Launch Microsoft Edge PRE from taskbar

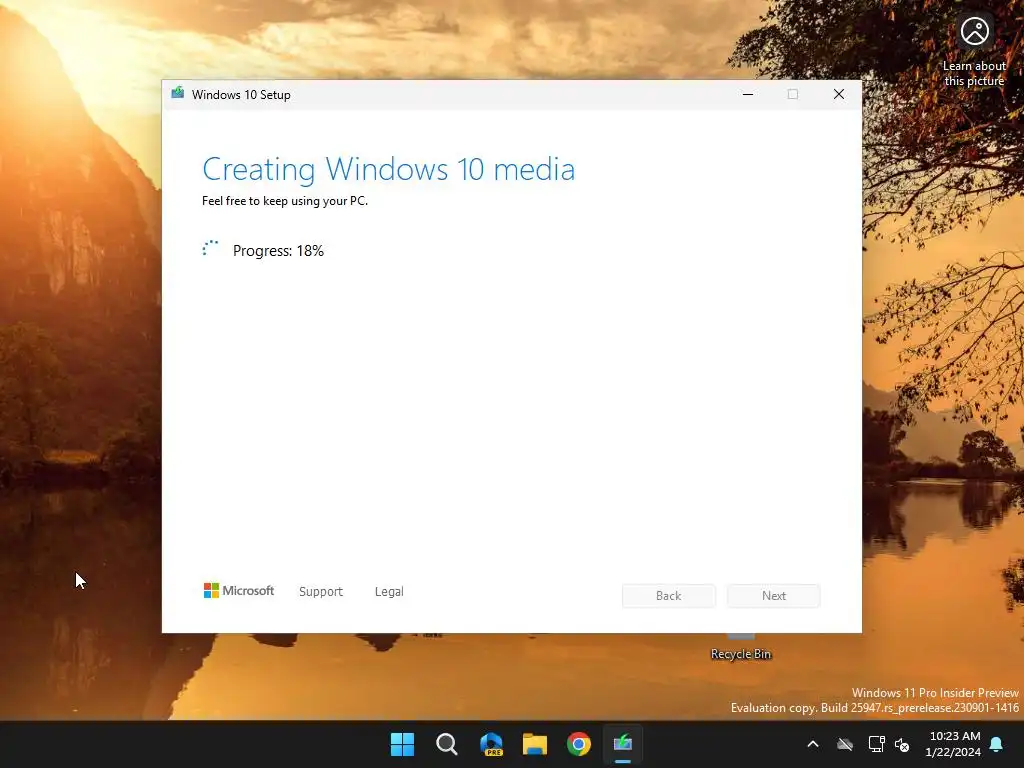(x=491, y=744)
